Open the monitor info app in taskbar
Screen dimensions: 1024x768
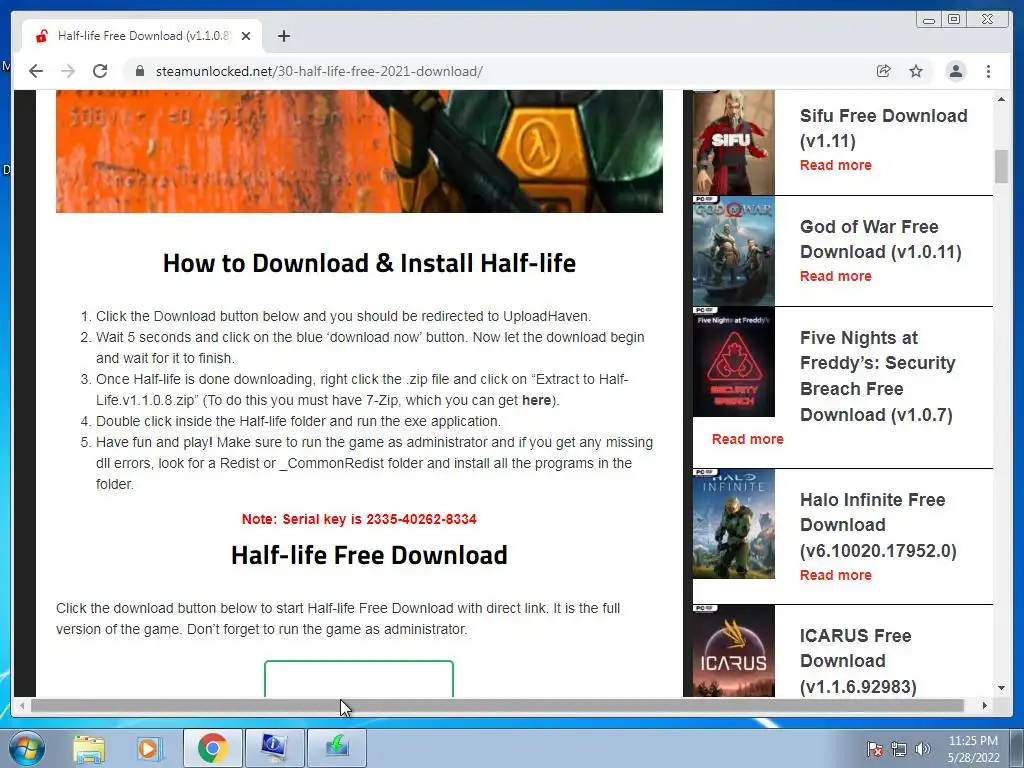(274, 748)
